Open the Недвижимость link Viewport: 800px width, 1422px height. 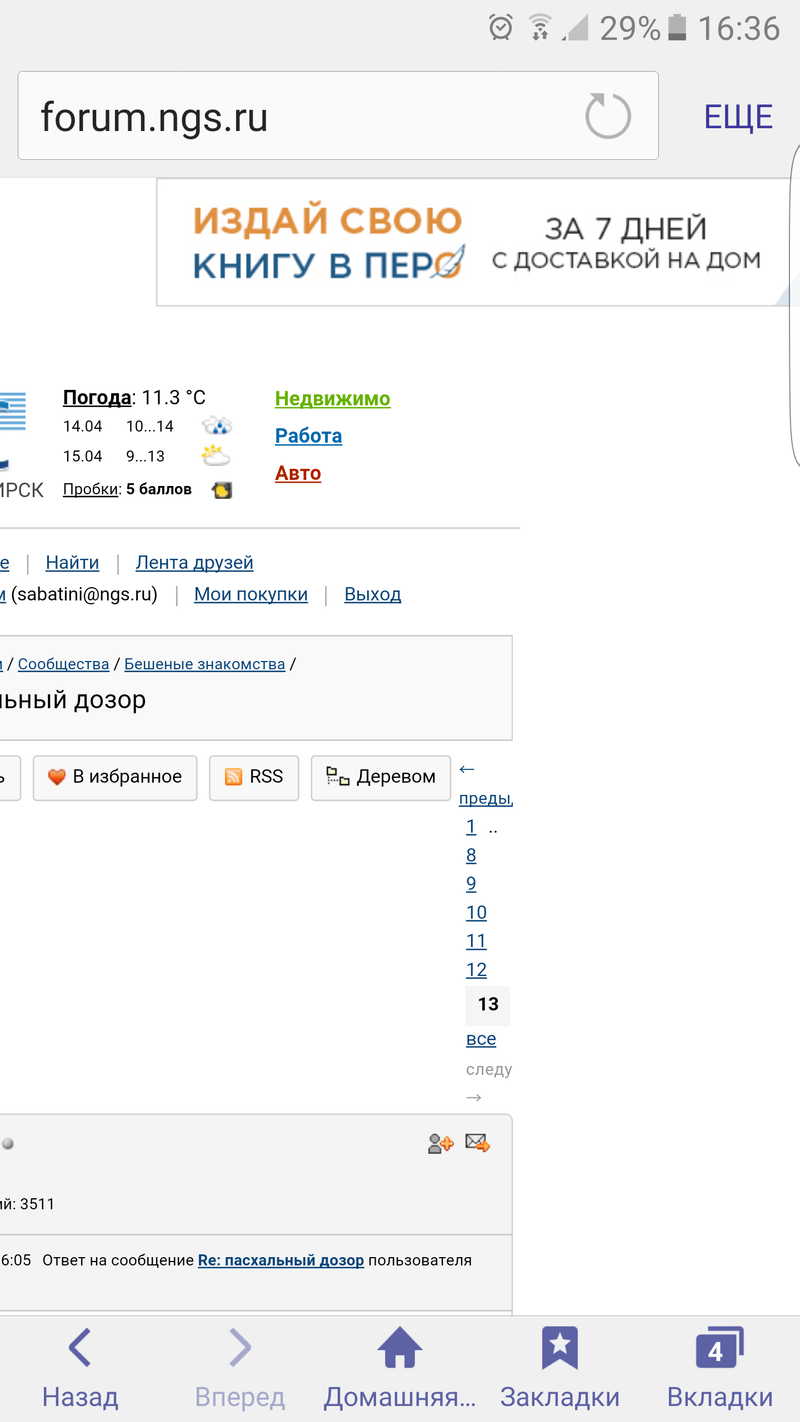[x=333, y=399]
